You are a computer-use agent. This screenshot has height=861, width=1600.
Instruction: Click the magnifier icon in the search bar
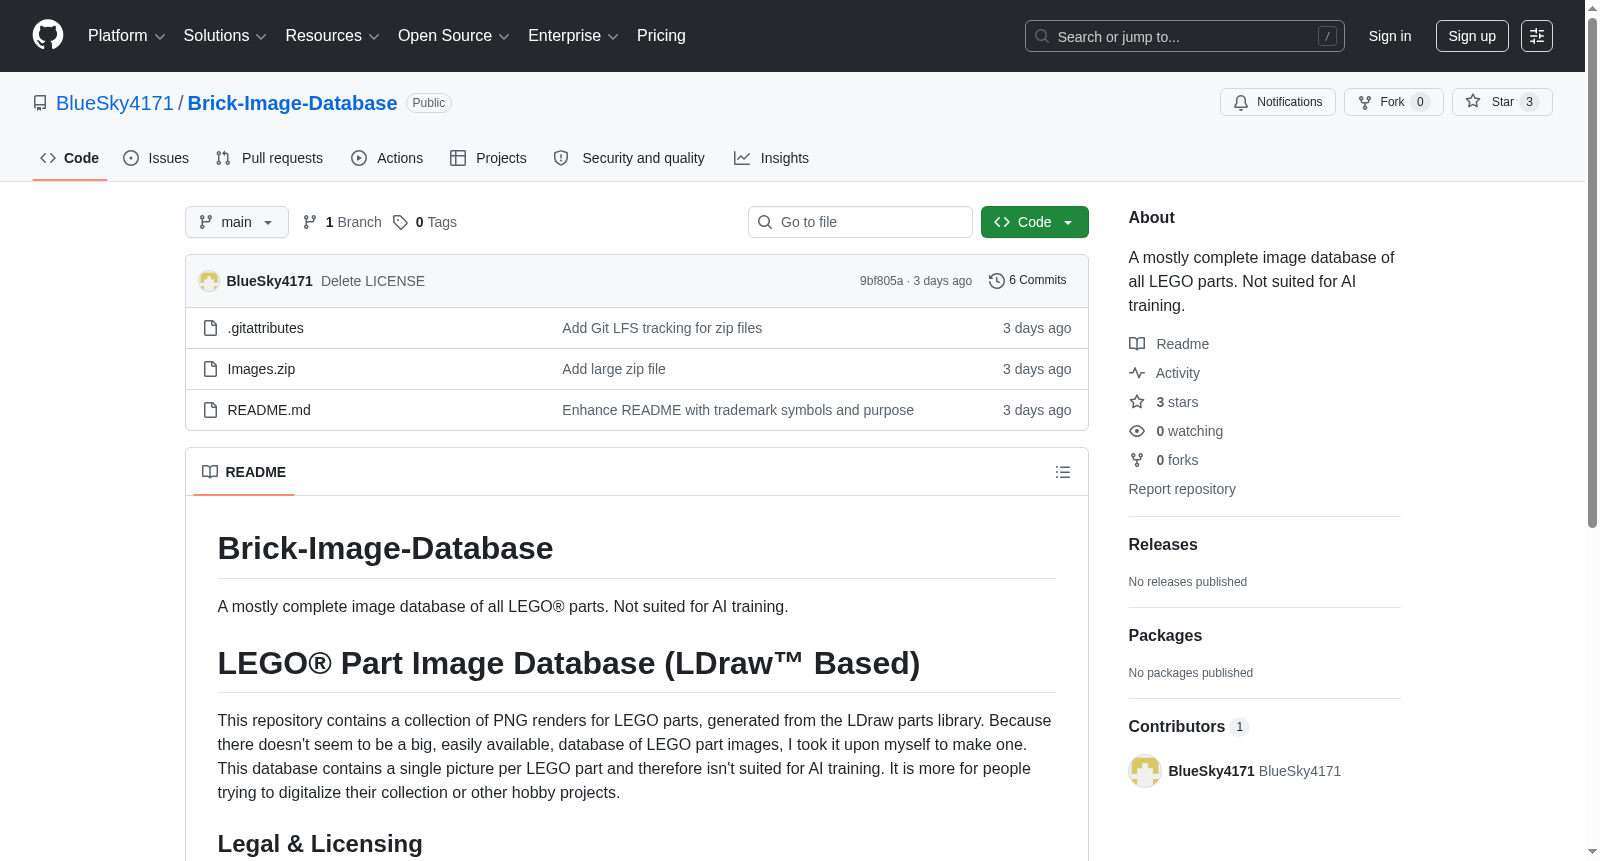(1042, 36)
